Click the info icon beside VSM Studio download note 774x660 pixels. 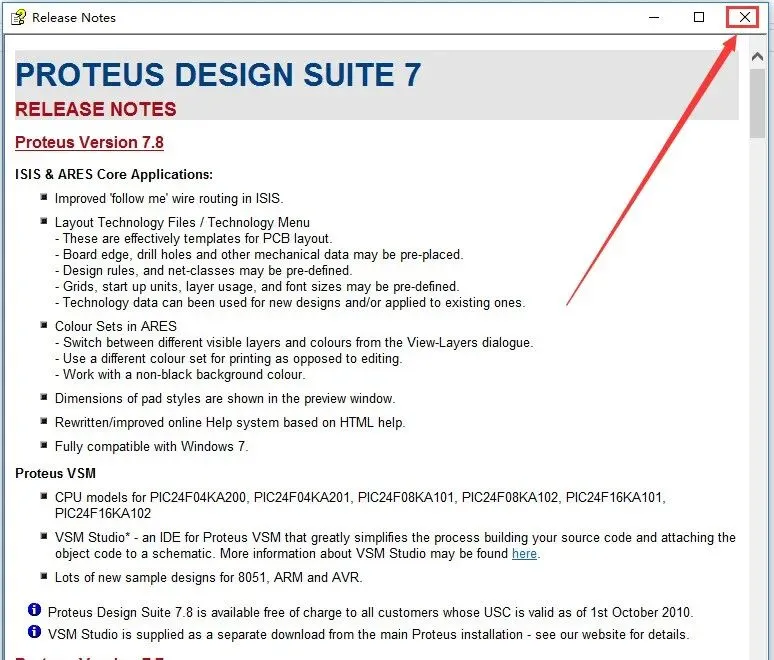pos(34,631)
